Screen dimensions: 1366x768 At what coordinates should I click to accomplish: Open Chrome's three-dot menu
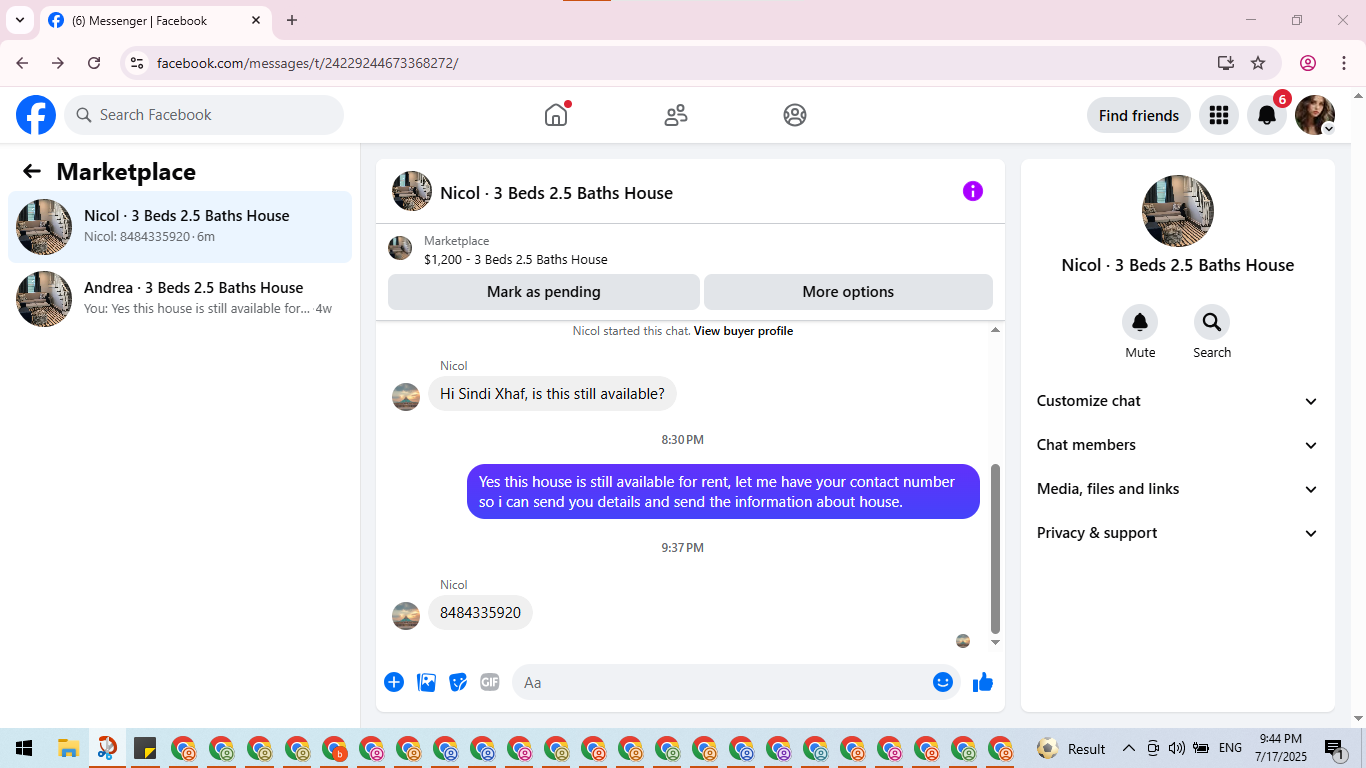1342,63
